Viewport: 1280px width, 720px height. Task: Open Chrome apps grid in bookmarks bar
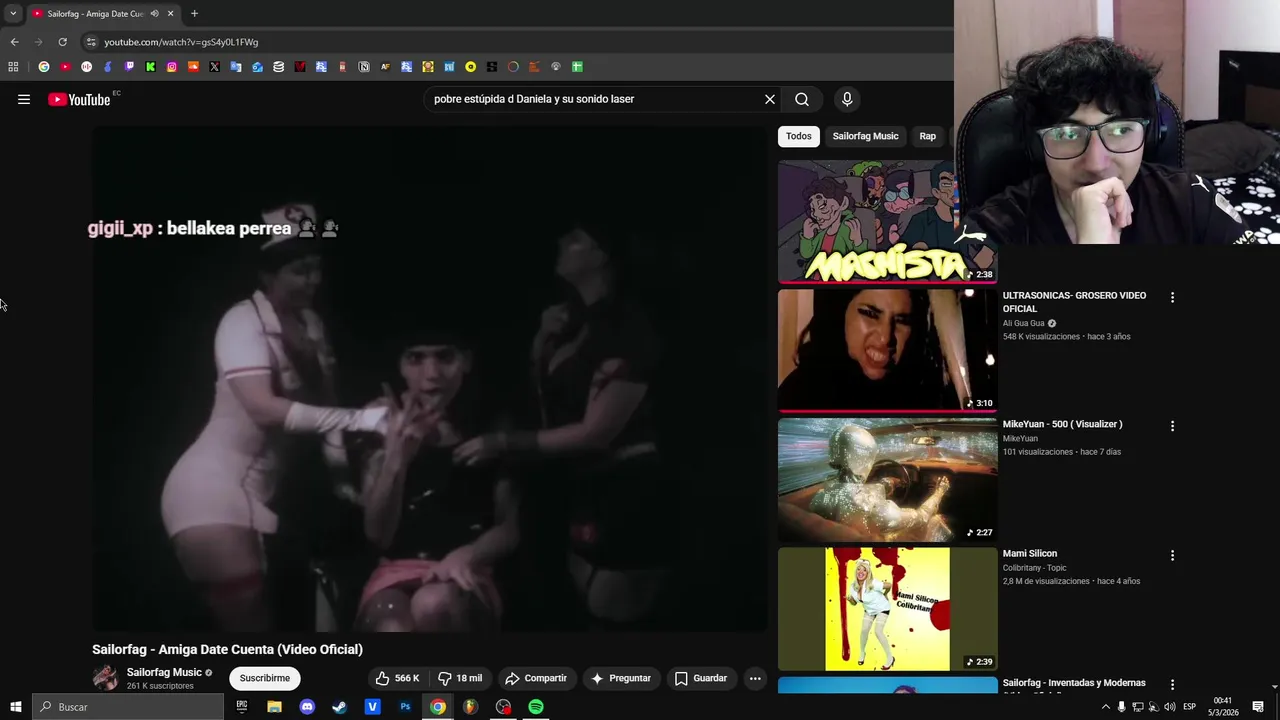click(13, 67)
